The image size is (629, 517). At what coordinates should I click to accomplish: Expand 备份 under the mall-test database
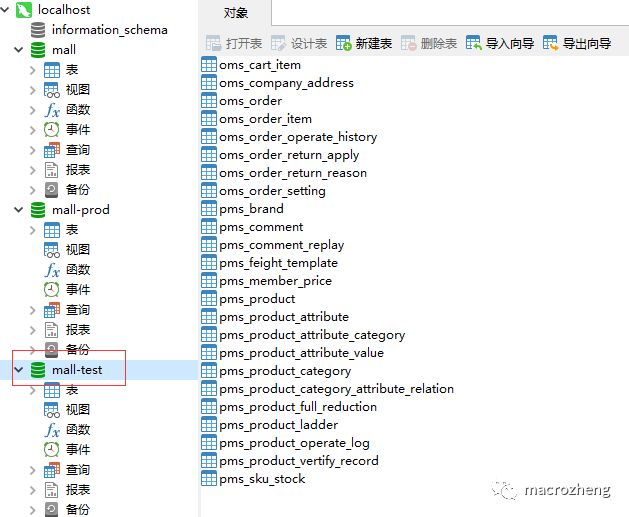click(32, 510)
